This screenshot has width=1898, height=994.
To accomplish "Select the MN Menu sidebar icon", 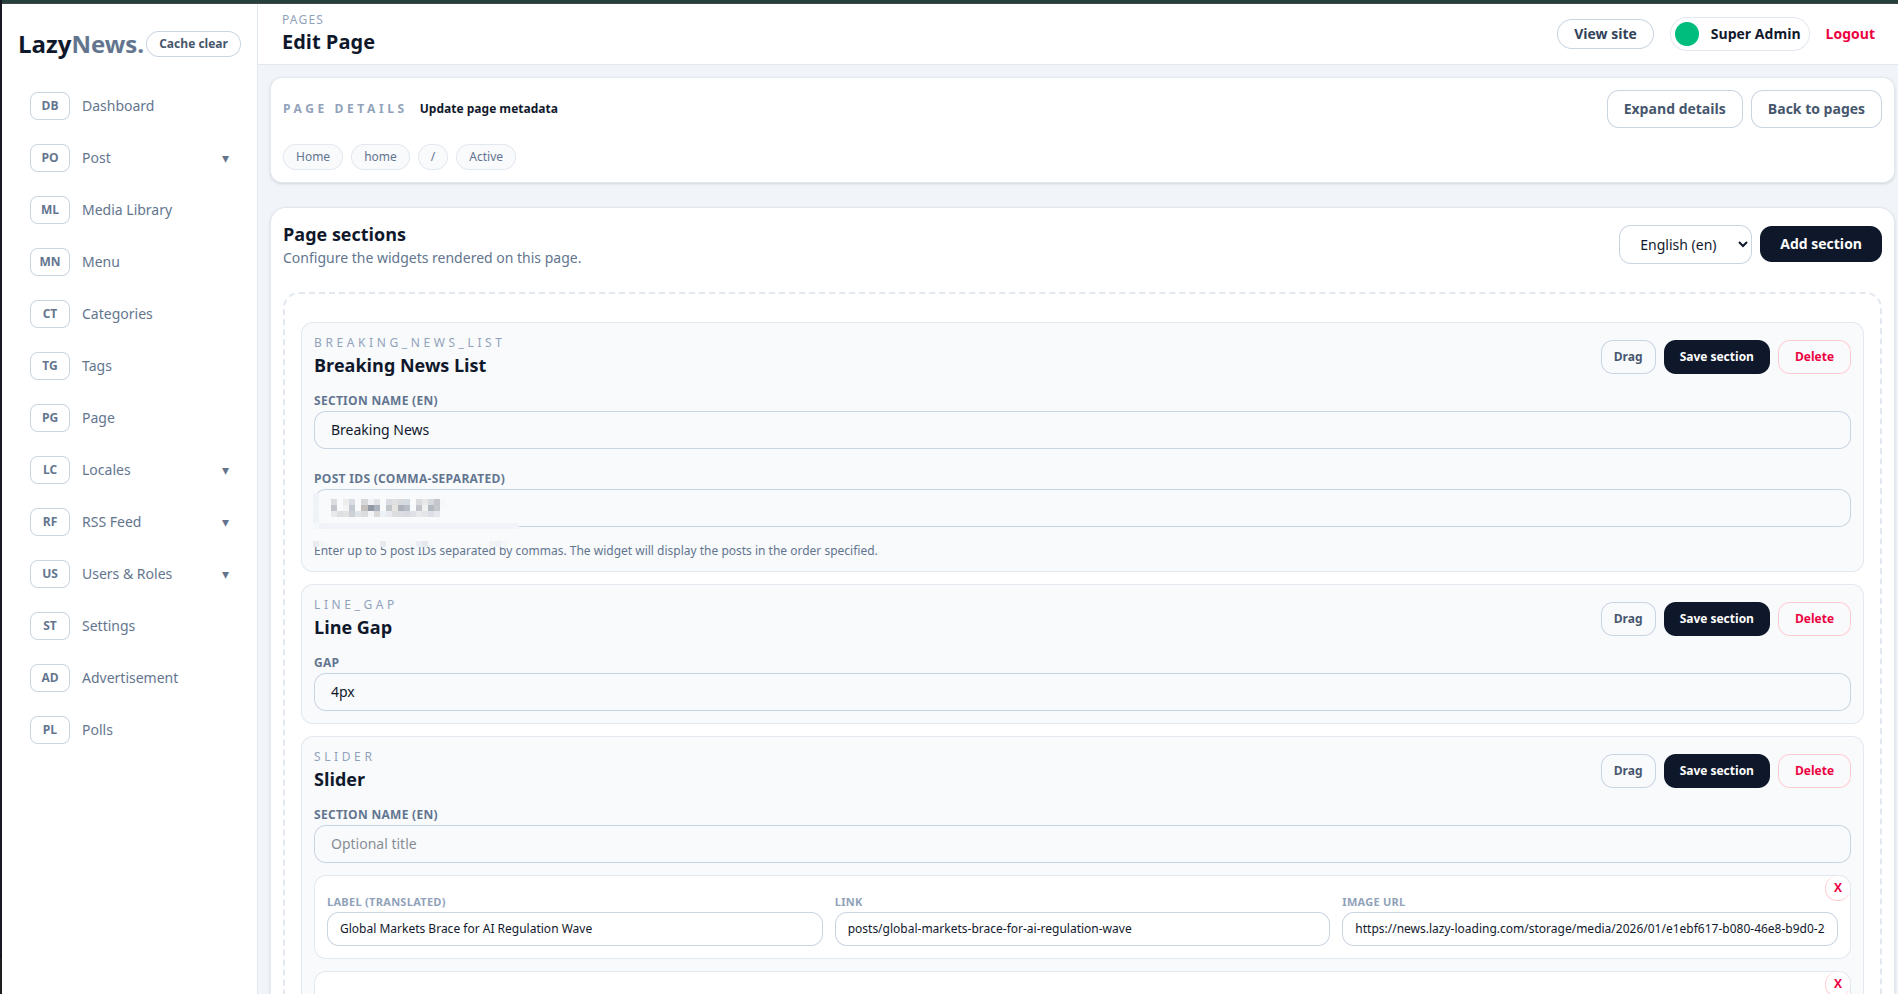I will [50, 262].
